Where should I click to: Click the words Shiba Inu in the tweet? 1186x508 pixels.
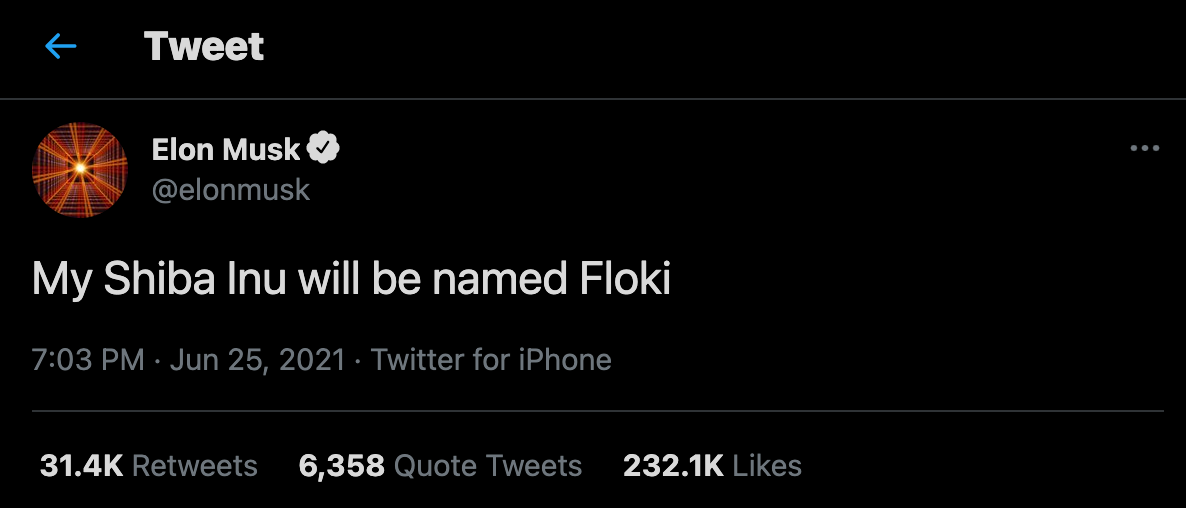[x=197, y=280]
